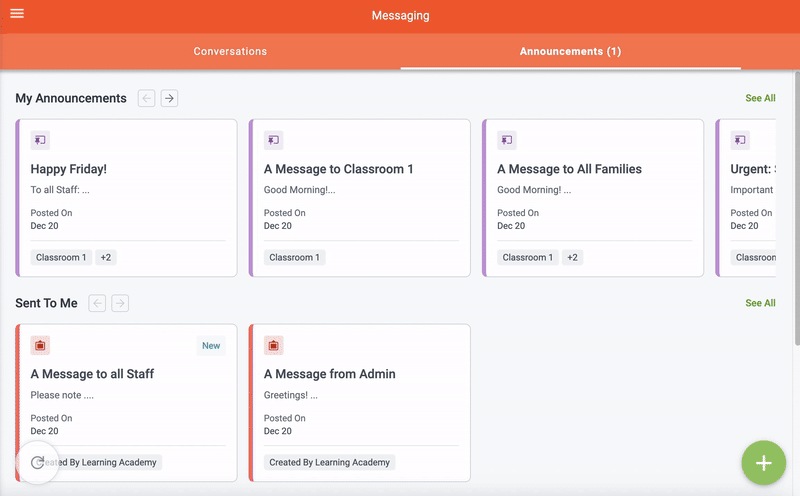
Task: Click See All for My Announcements
Action: 760,98
